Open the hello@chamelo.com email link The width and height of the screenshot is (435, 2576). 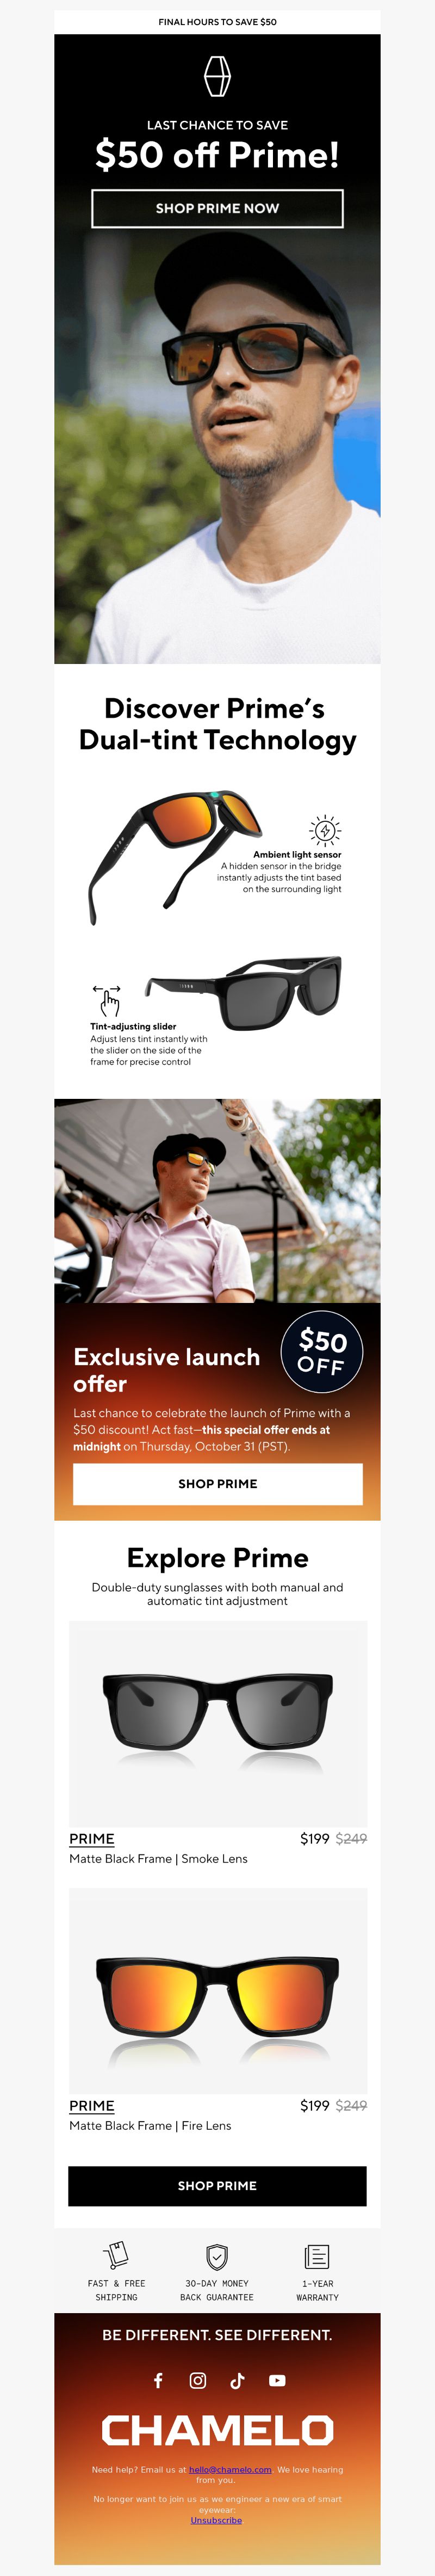(230, 2469)
